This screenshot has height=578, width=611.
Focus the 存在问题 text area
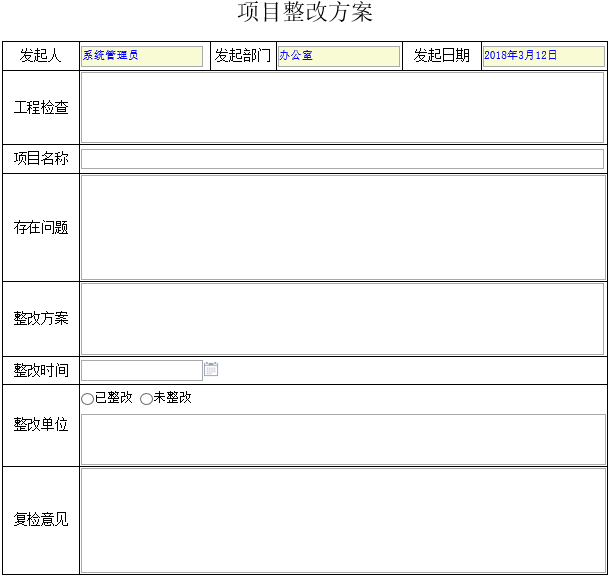342,227
